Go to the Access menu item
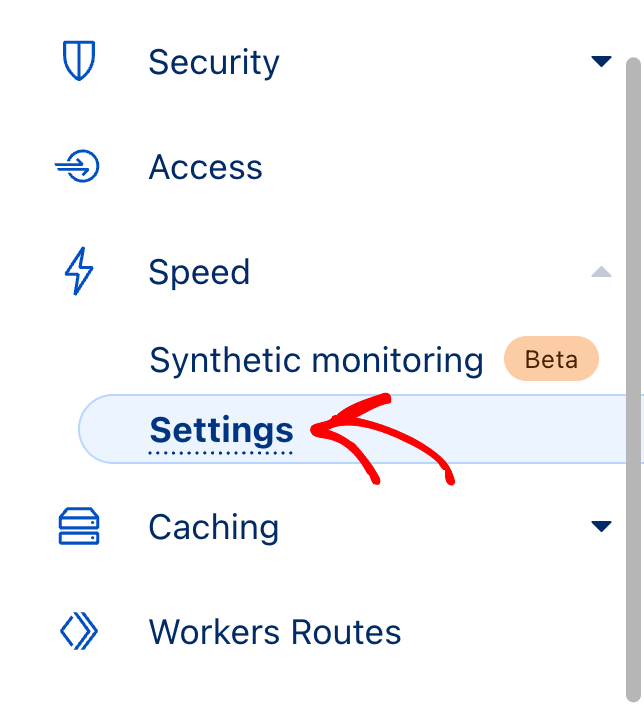The image size is (644, 704). pos(206,167)
